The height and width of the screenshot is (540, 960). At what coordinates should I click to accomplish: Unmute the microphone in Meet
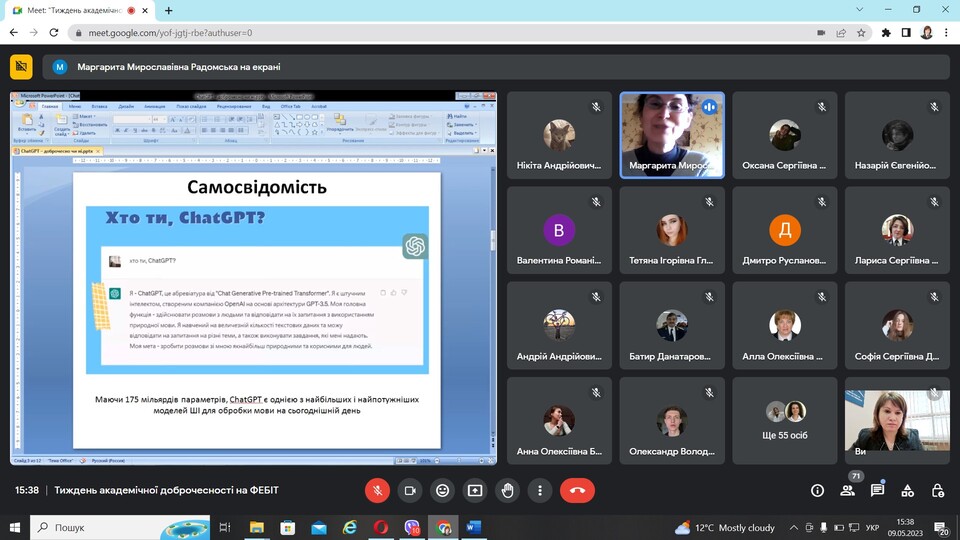pos(377,490)
